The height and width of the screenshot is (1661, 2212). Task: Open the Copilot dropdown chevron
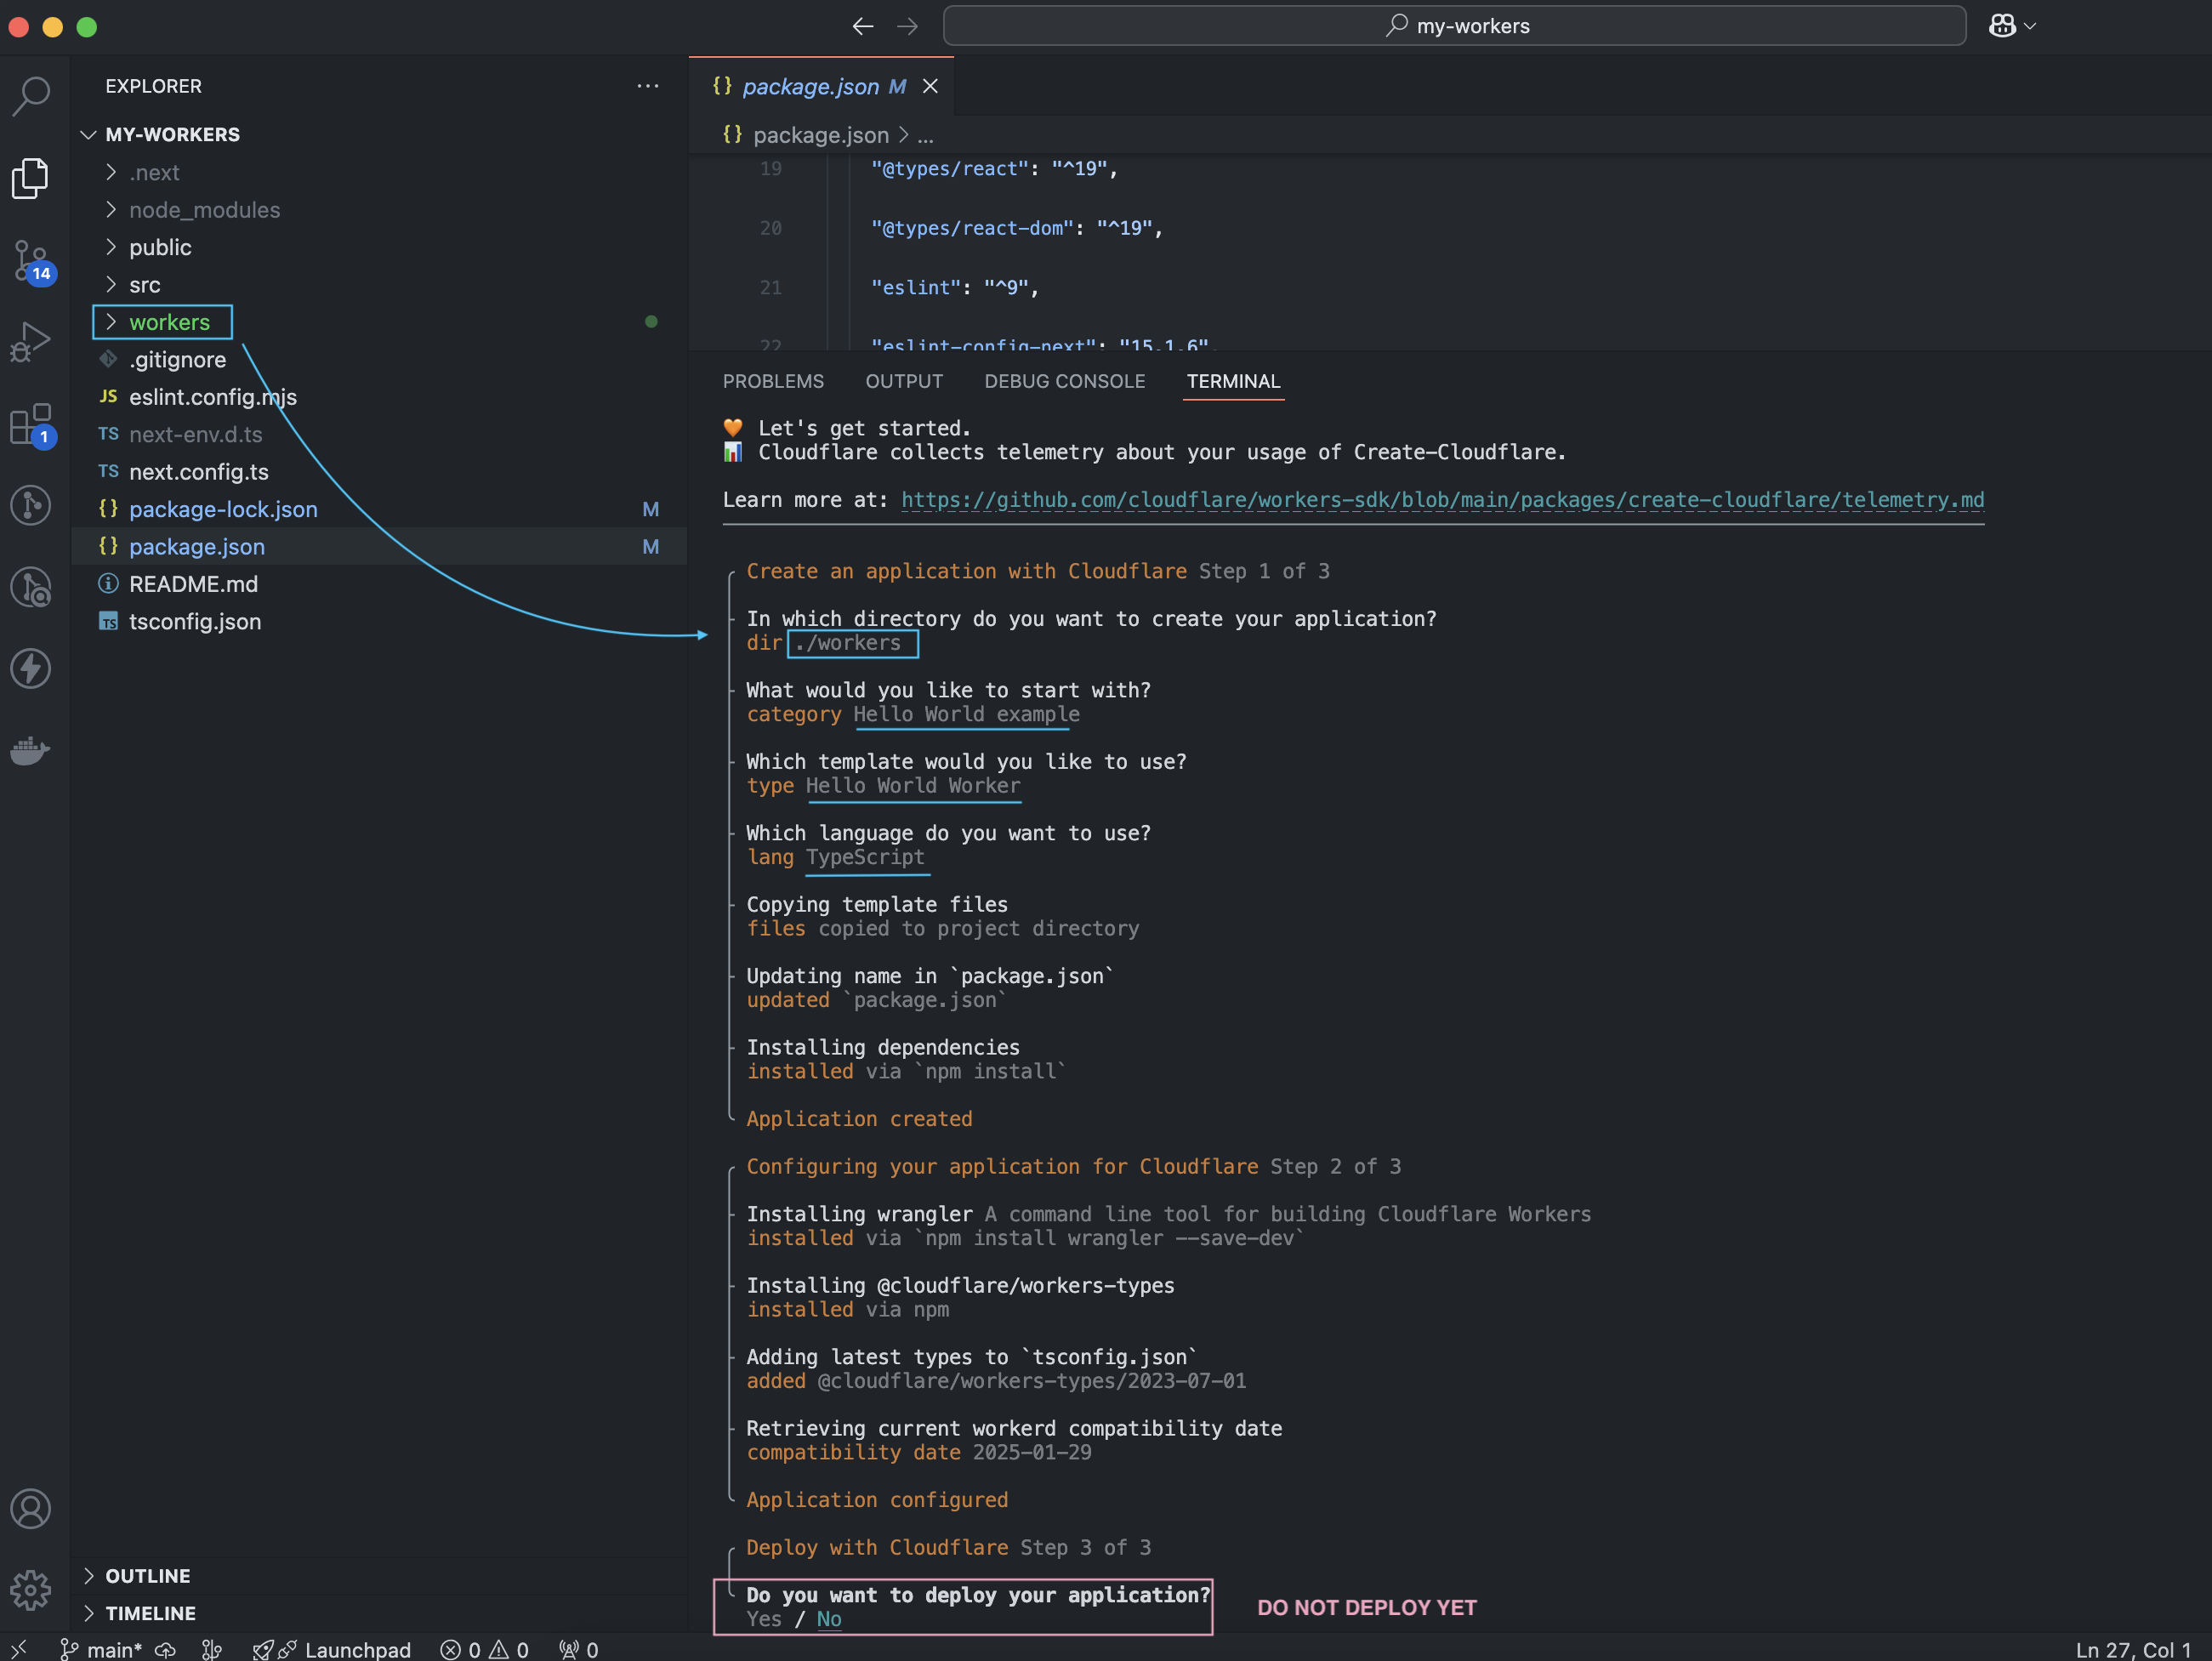[2030, 26]
